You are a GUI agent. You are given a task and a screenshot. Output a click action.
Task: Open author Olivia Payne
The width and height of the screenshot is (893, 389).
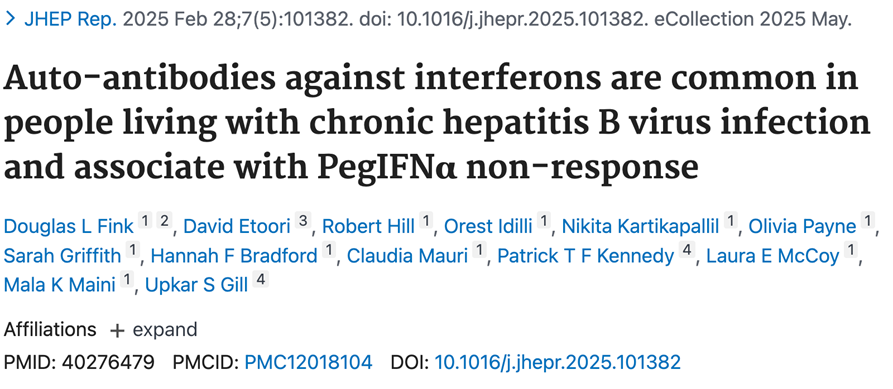[802, 226]
